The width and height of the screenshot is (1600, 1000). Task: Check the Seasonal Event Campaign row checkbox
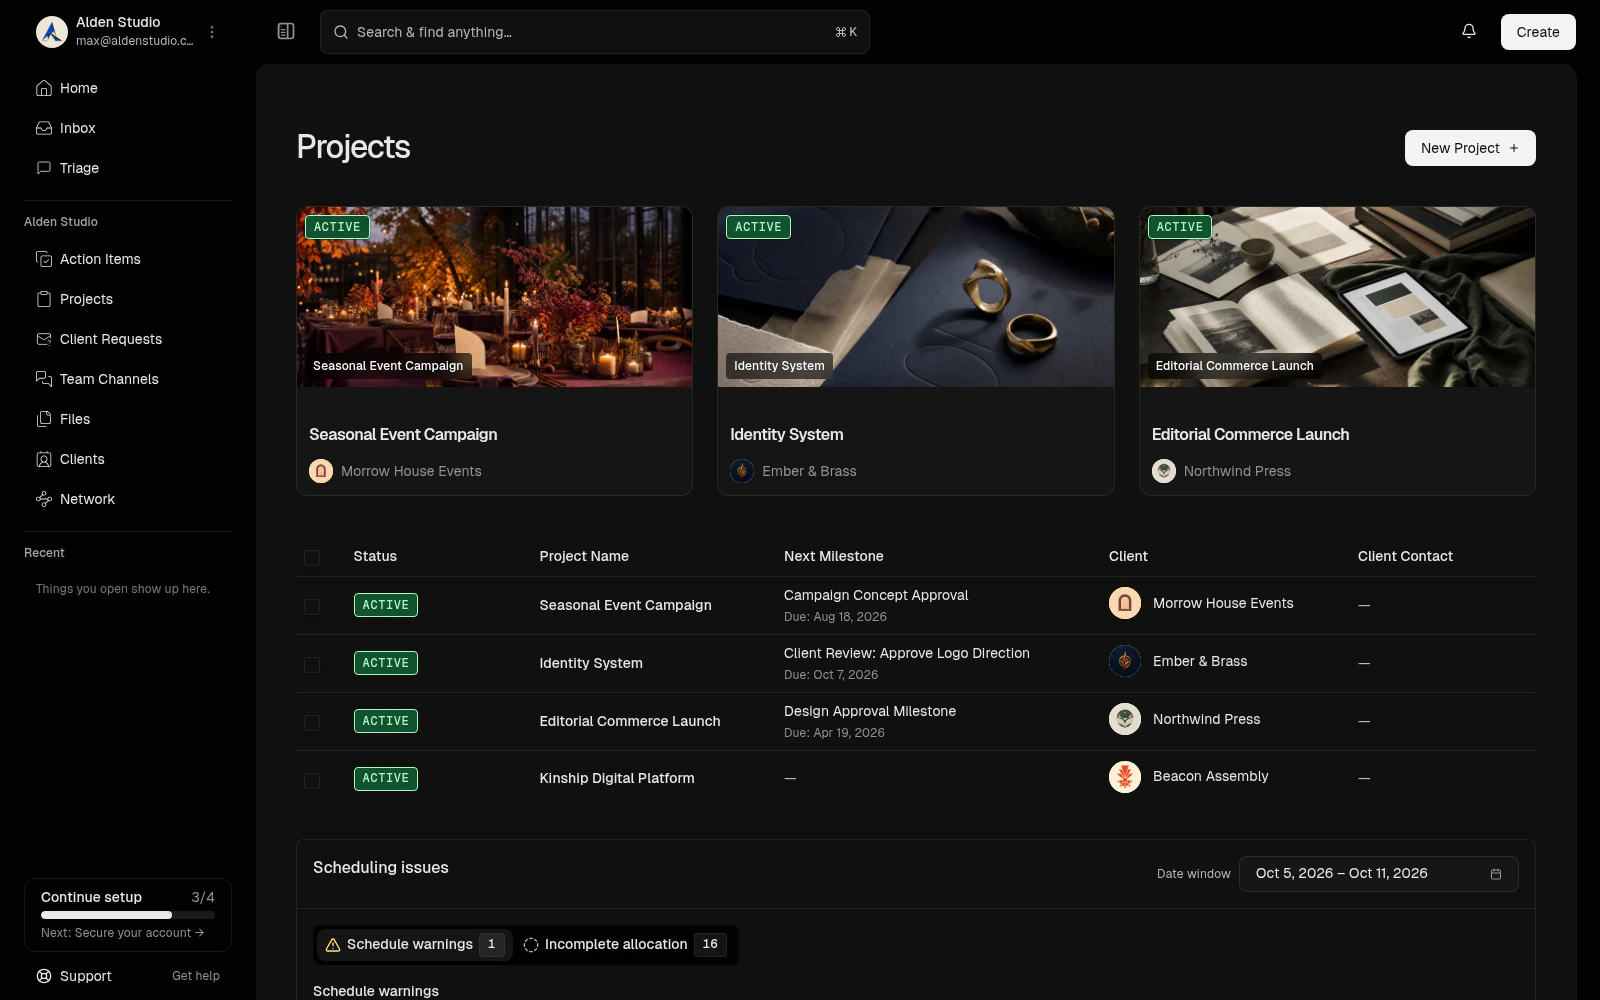(312, 606)
